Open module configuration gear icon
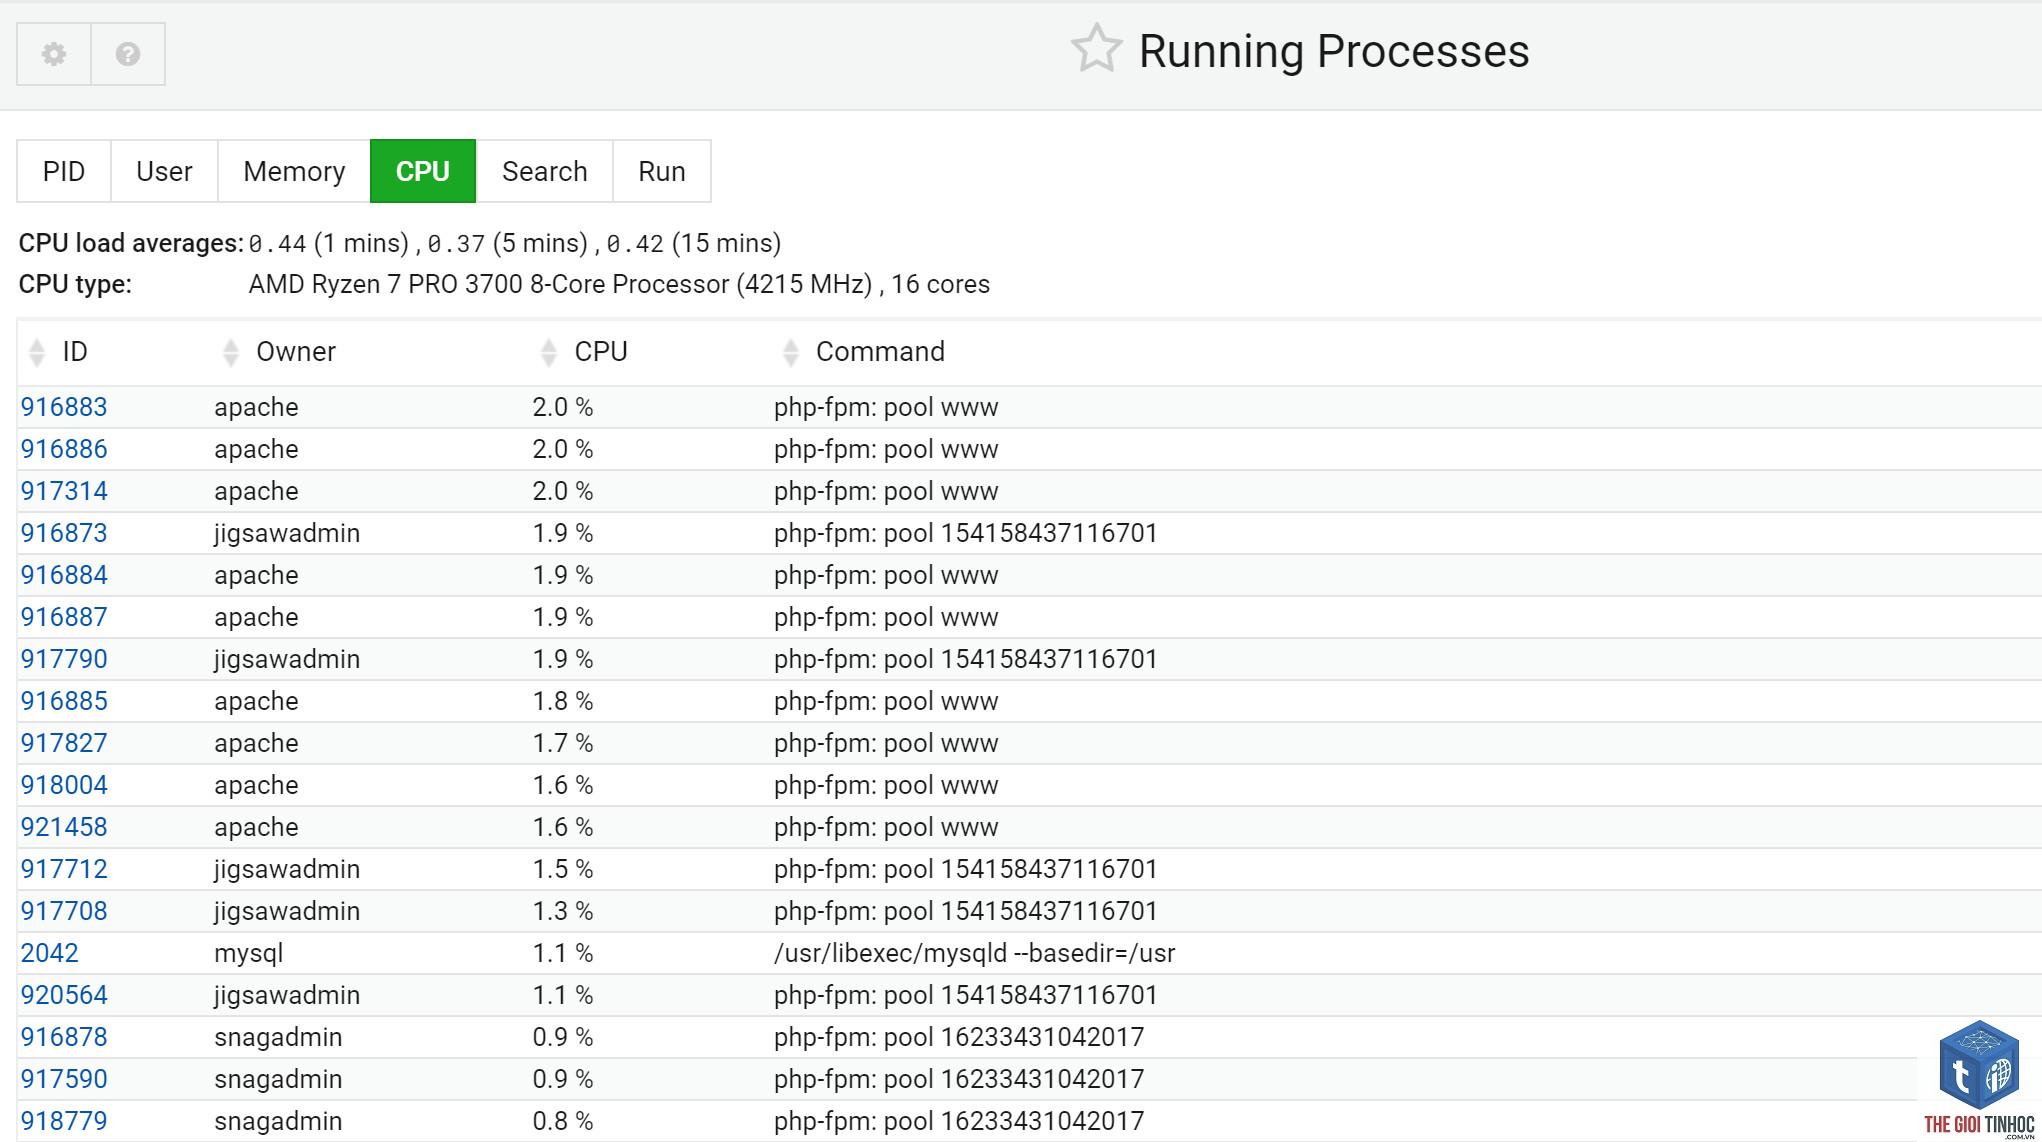The height and width of the screenshot is (1142, 2042). tap(54, 54)
